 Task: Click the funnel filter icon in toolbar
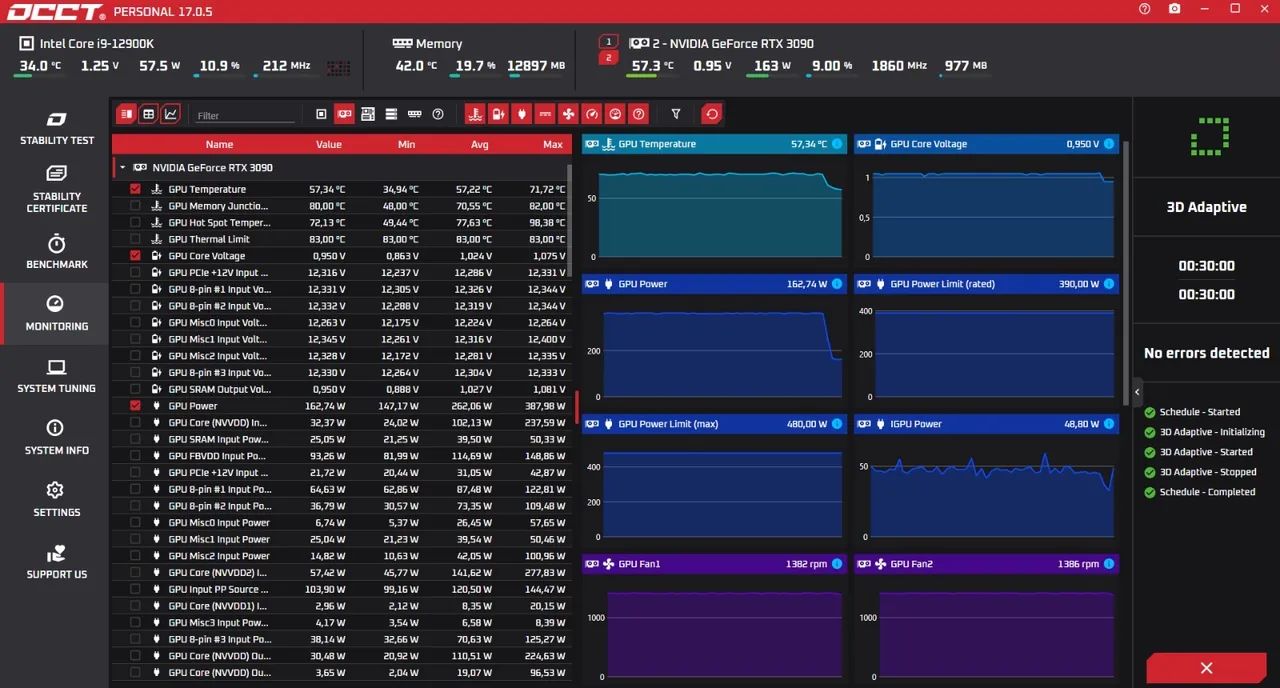(676, 114)
